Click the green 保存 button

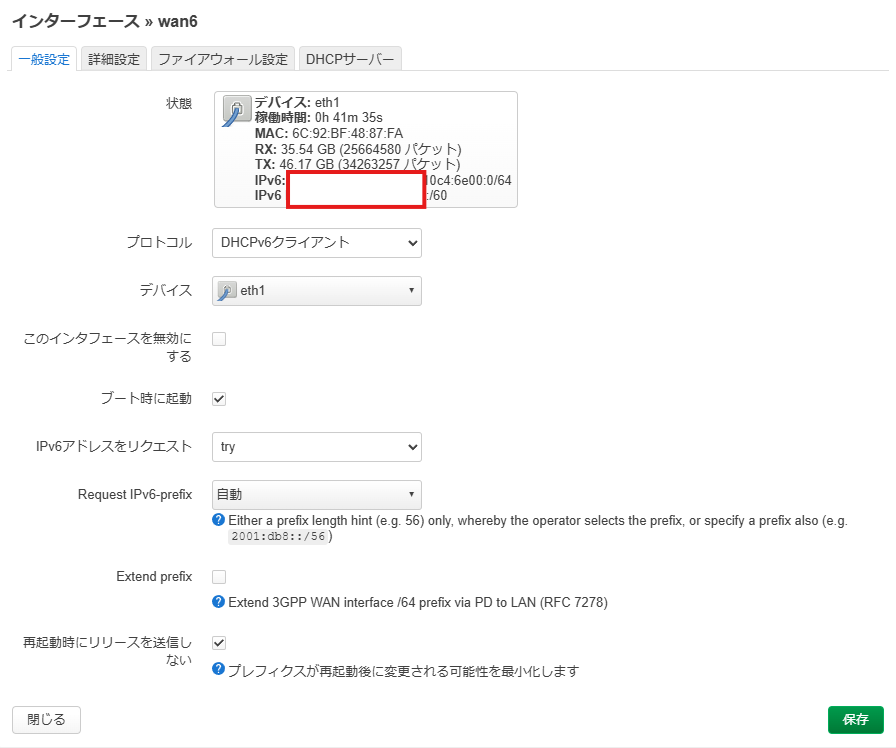point(855,719)
